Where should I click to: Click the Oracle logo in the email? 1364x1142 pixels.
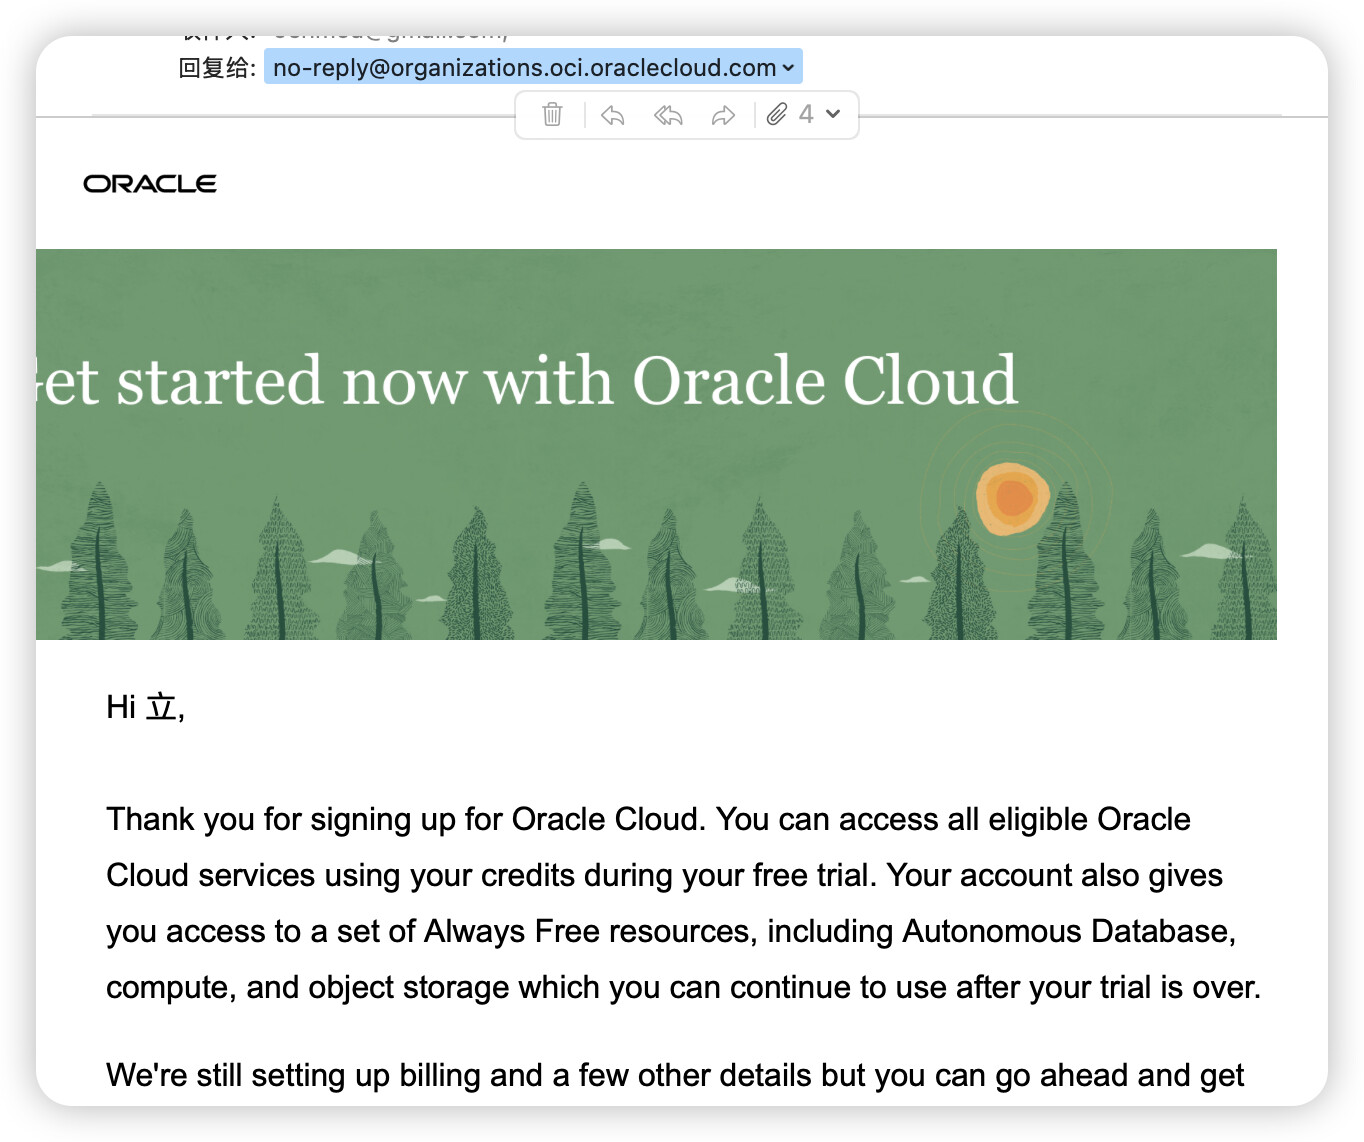point(150,184)
